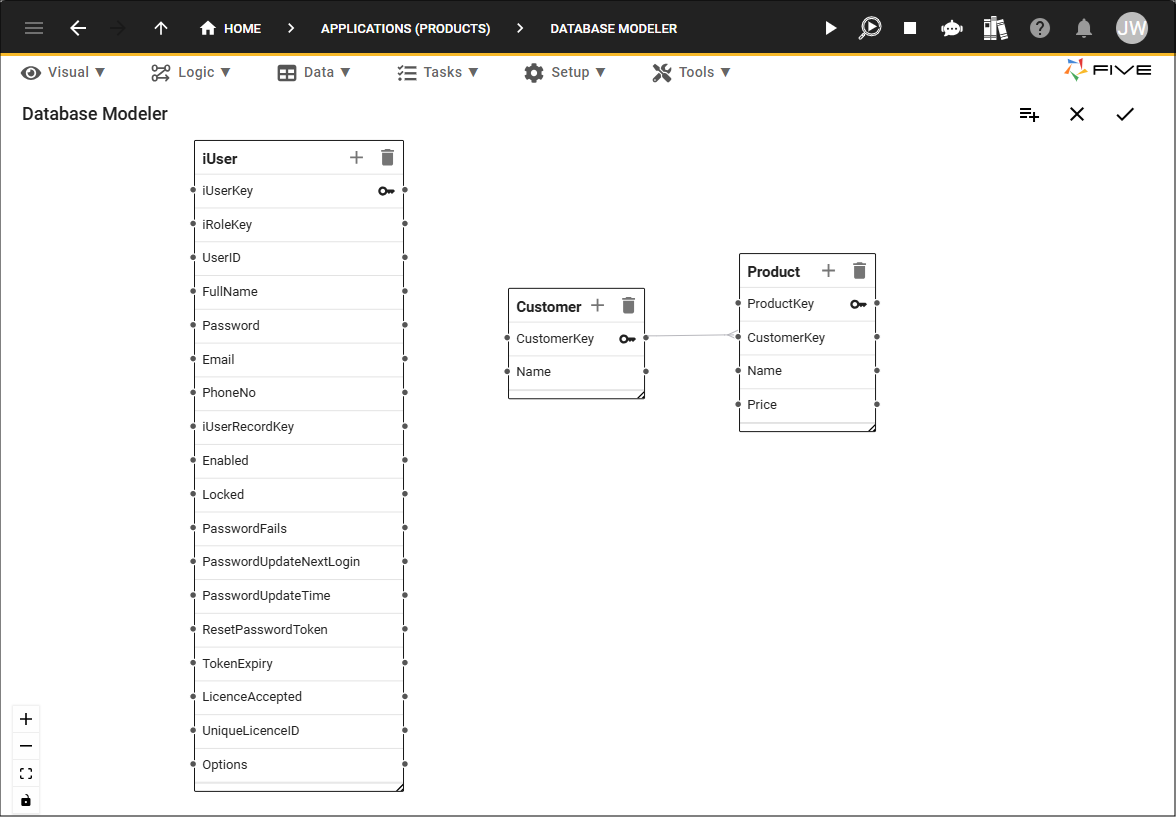
Task: Add a field to Product table
Action: [828, 271]
